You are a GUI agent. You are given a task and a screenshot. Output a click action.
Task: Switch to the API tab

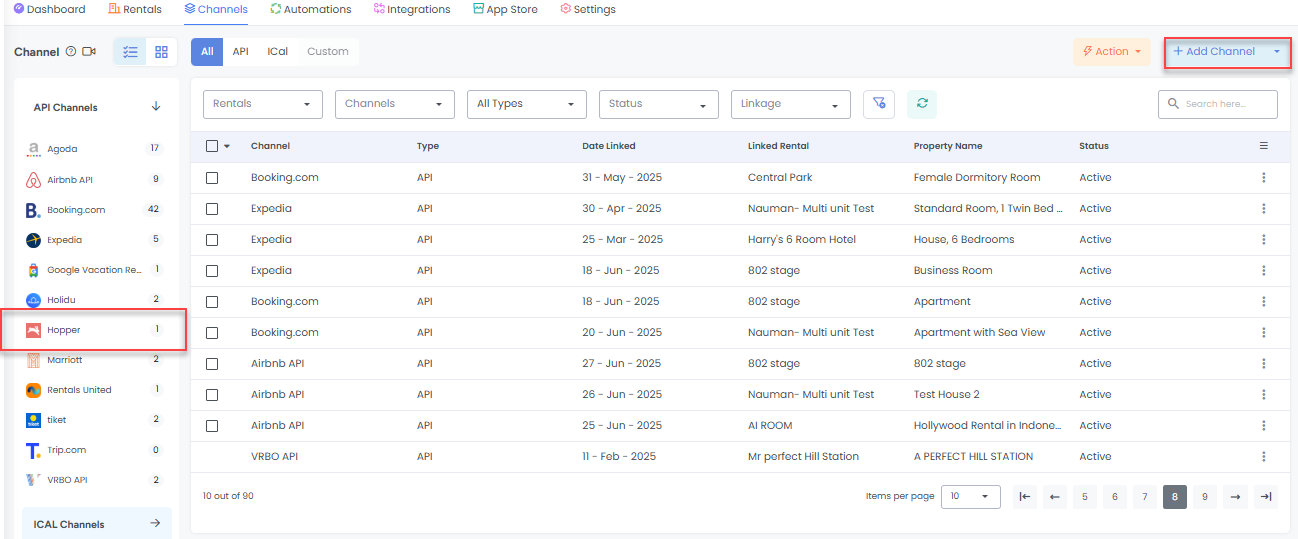click(241, 52)
